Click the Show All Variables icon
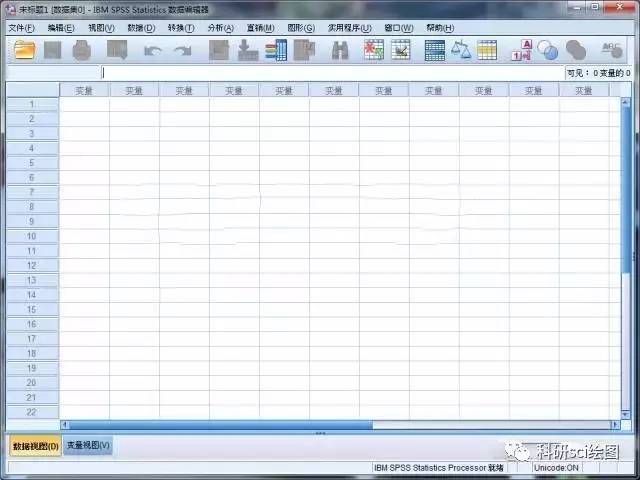 576,50
